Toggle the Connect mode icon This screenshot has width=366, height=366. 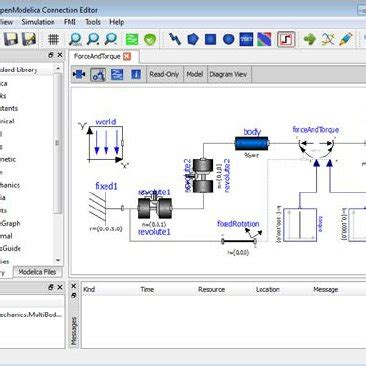(x=286, y=40)
